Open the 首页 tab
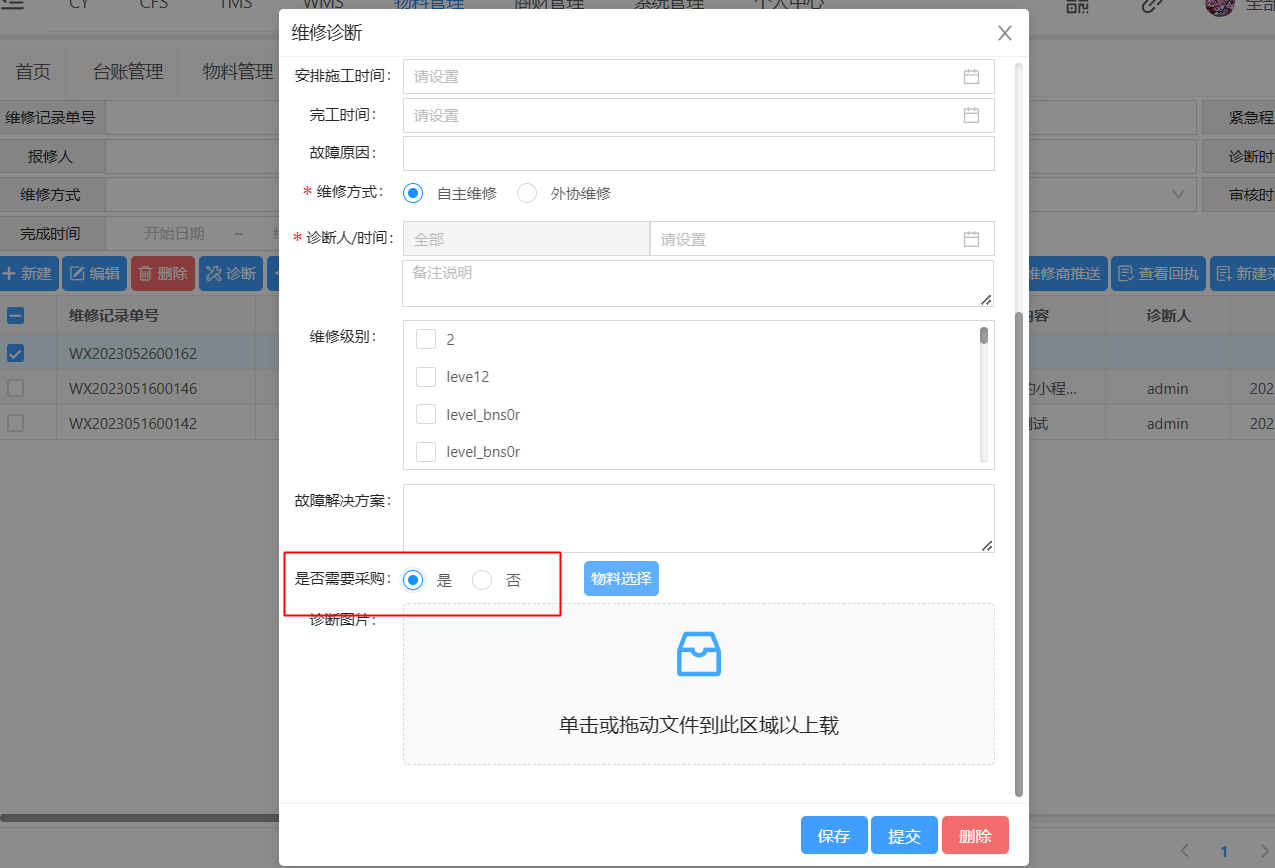The height and width of the screenshot is (868, 1275). 33,72
